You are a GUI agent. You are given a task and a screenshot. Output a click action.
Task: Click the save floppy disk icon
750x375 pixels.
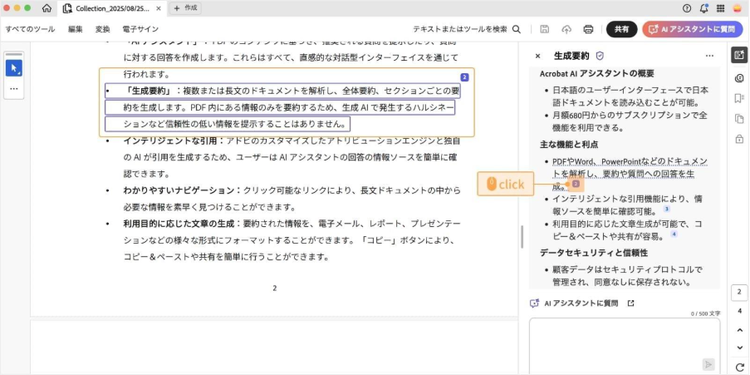544,29
